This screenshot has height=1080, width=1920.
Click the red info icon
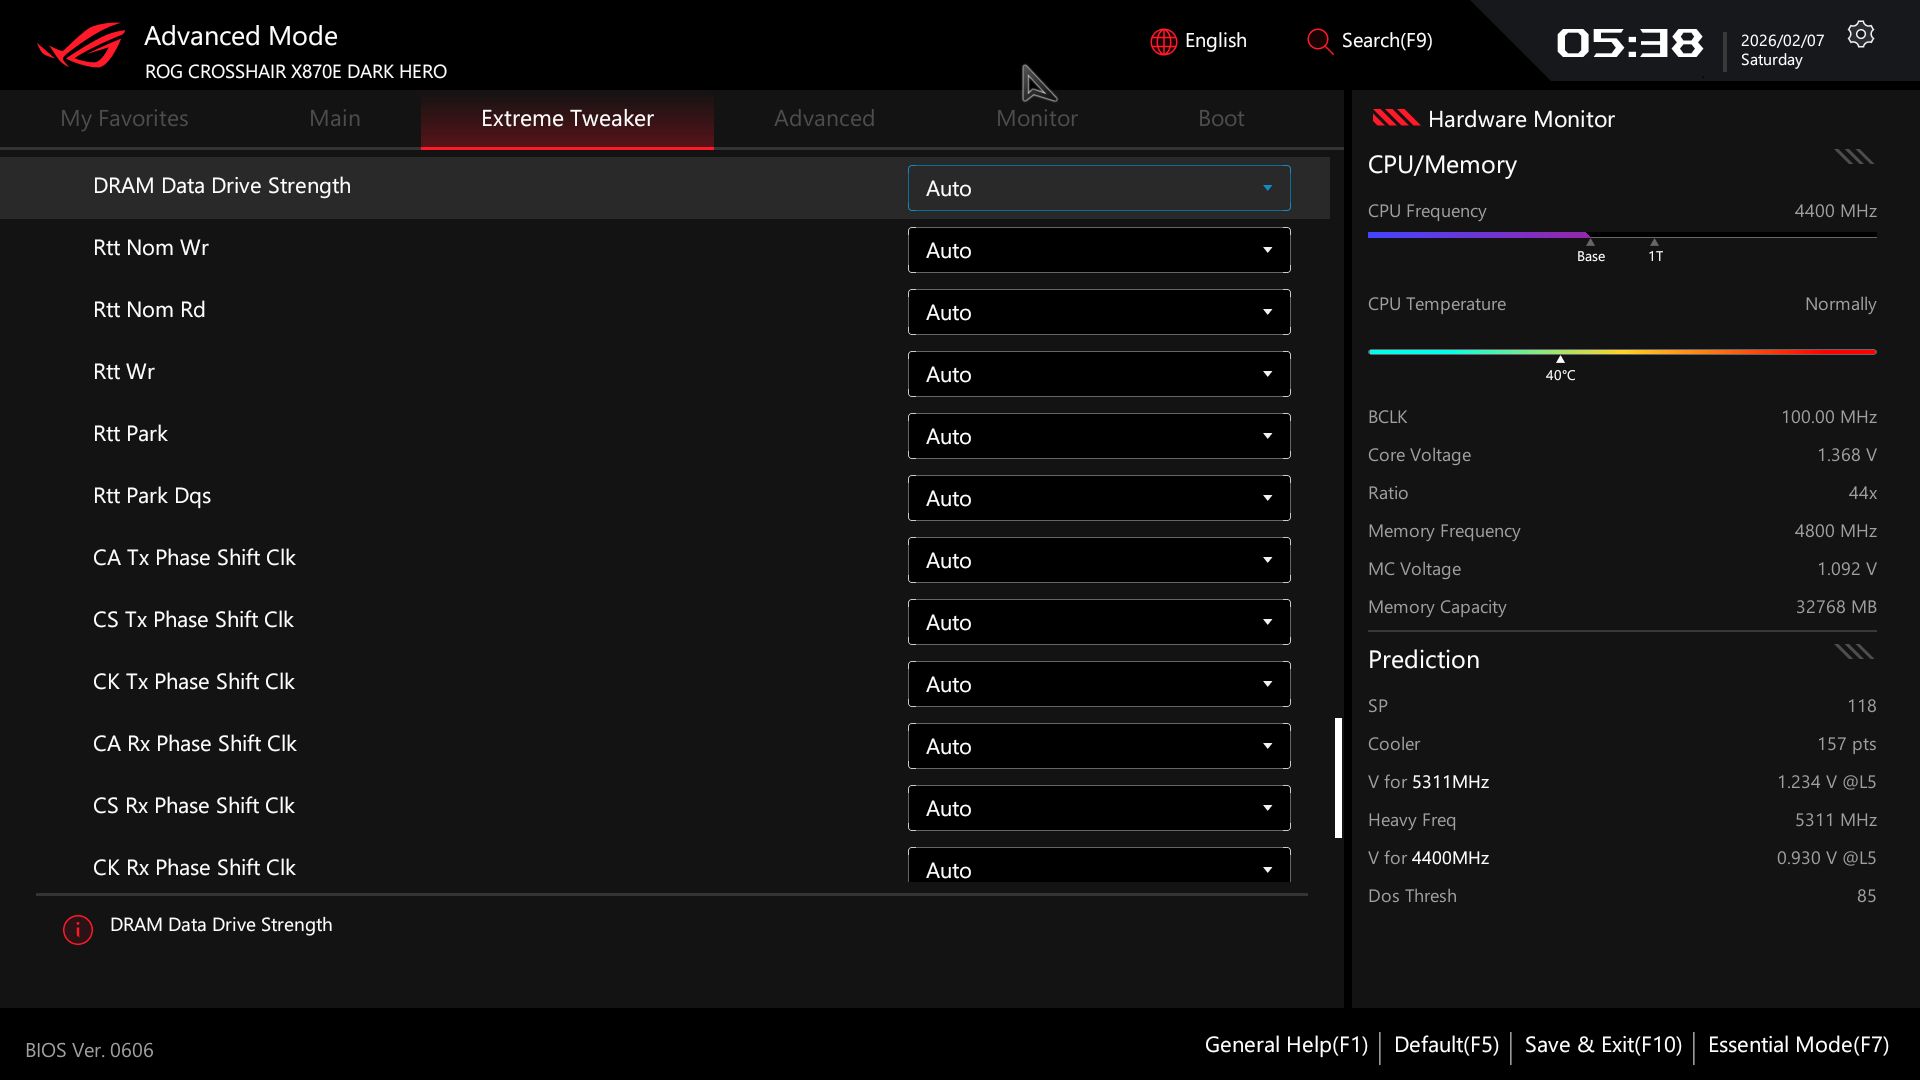78,929
